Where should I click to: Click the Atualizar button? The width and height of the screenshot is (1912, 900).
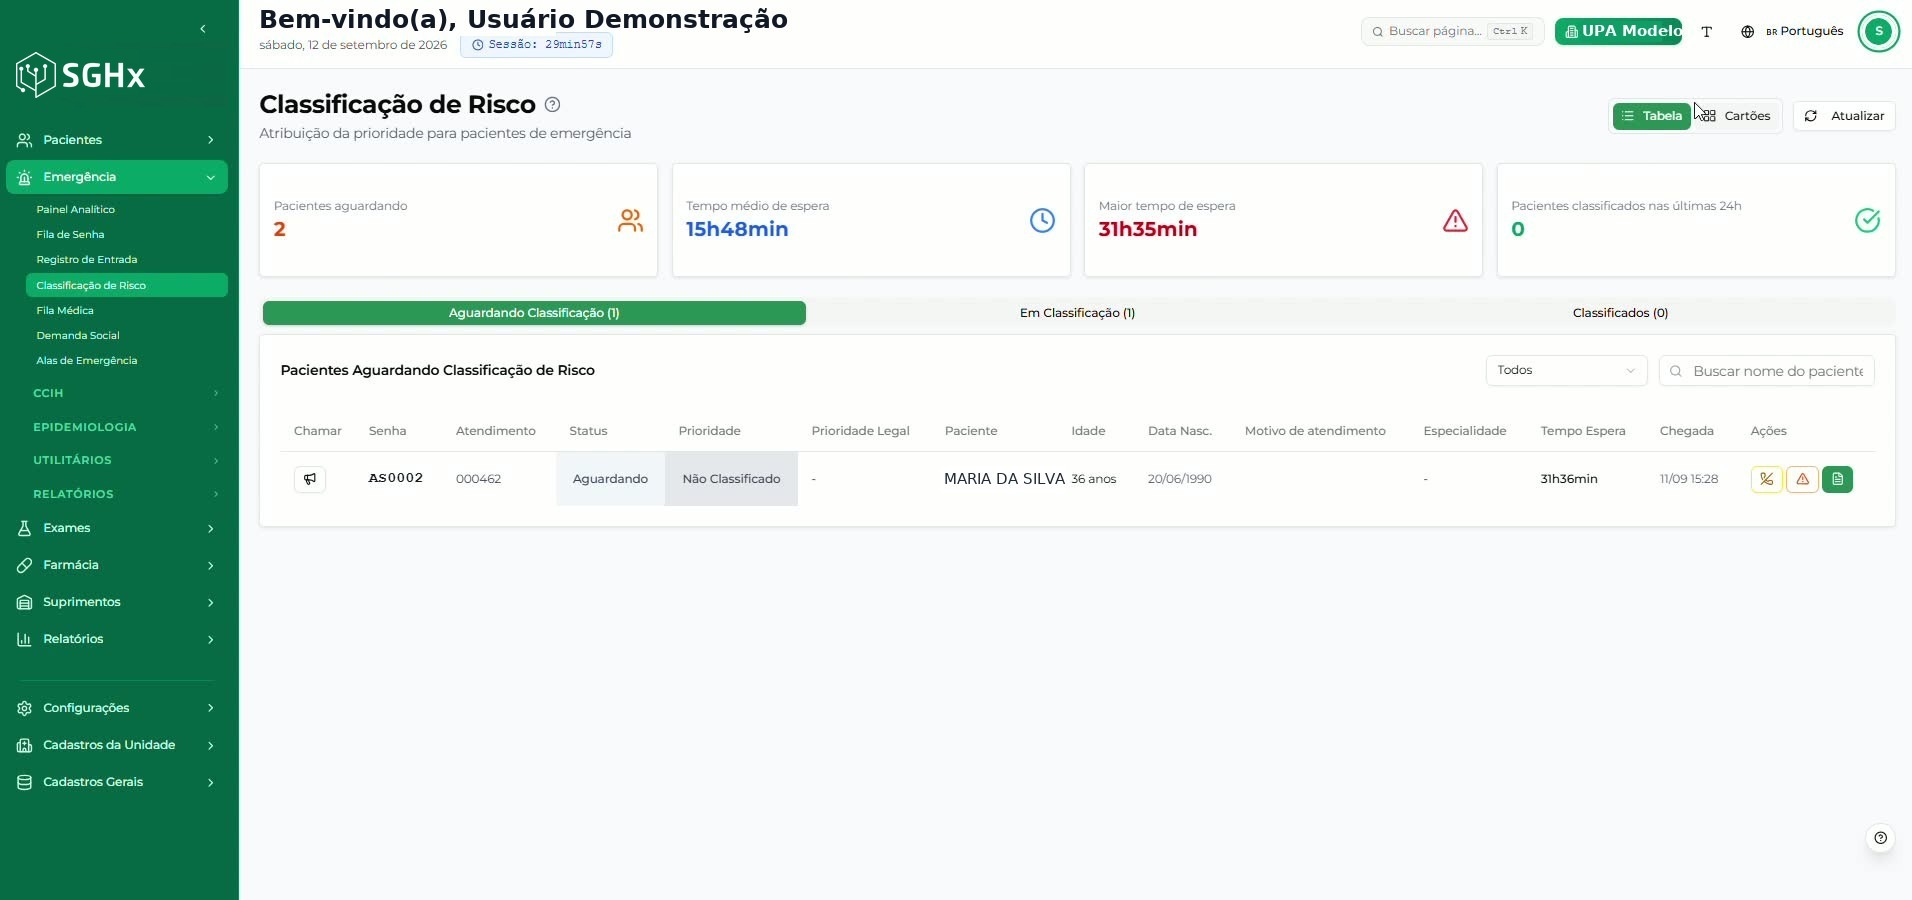pyautogui.click(x=1844, y=116)
